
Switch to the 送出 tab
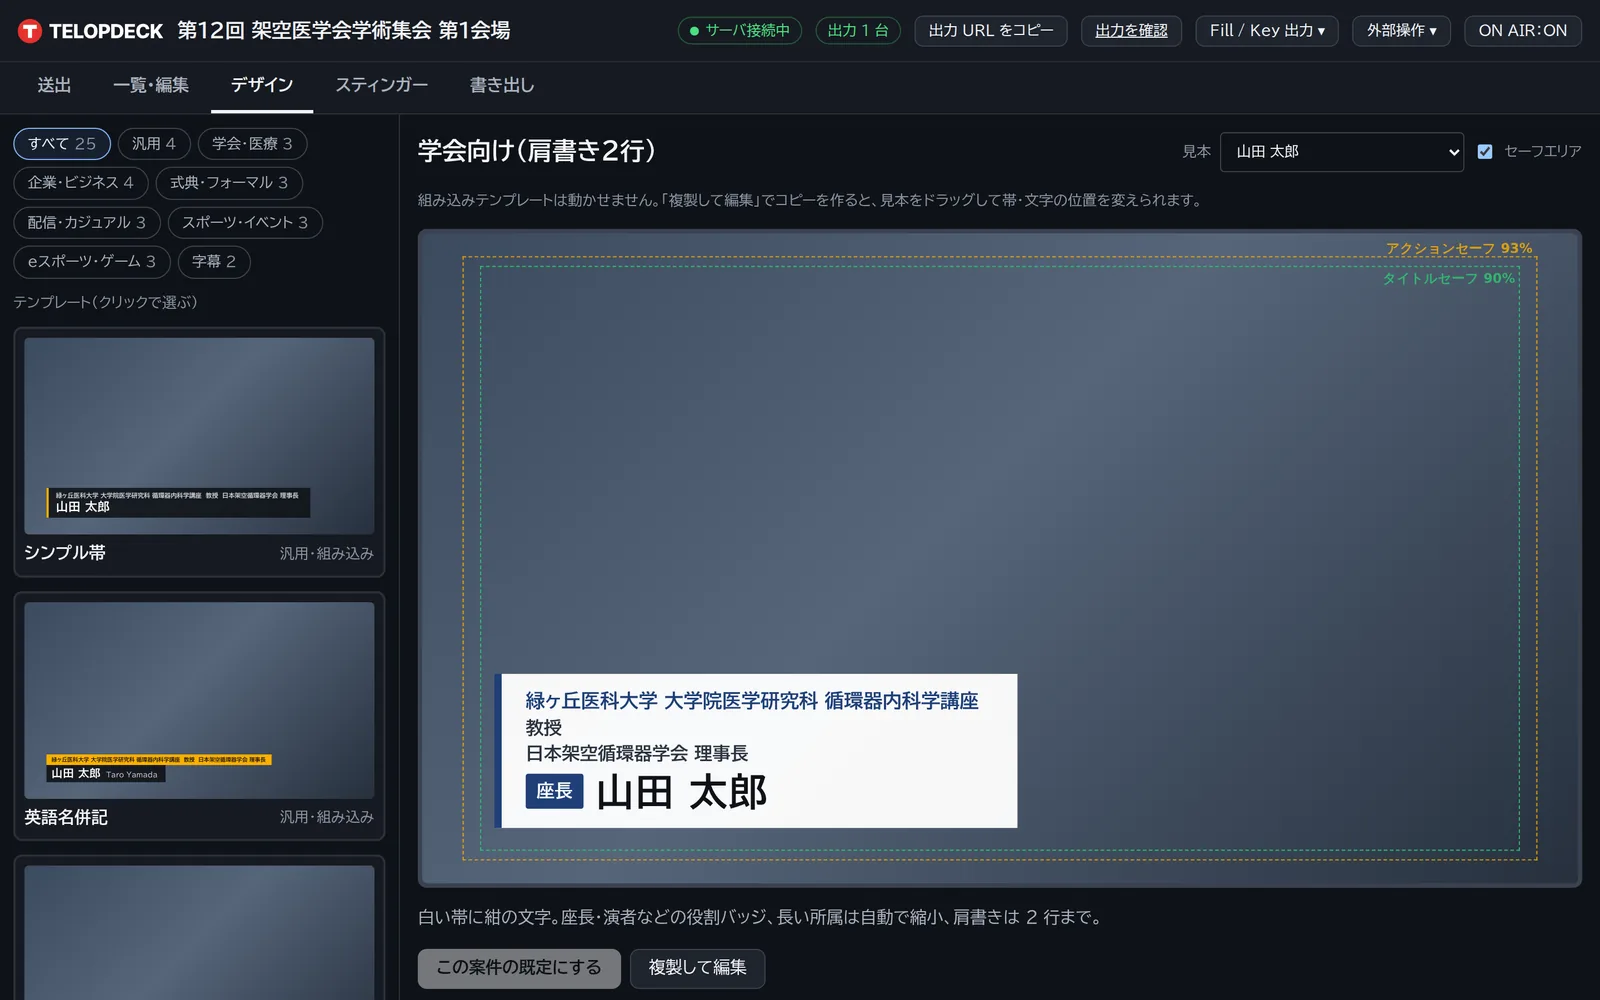tap(54, 86)
